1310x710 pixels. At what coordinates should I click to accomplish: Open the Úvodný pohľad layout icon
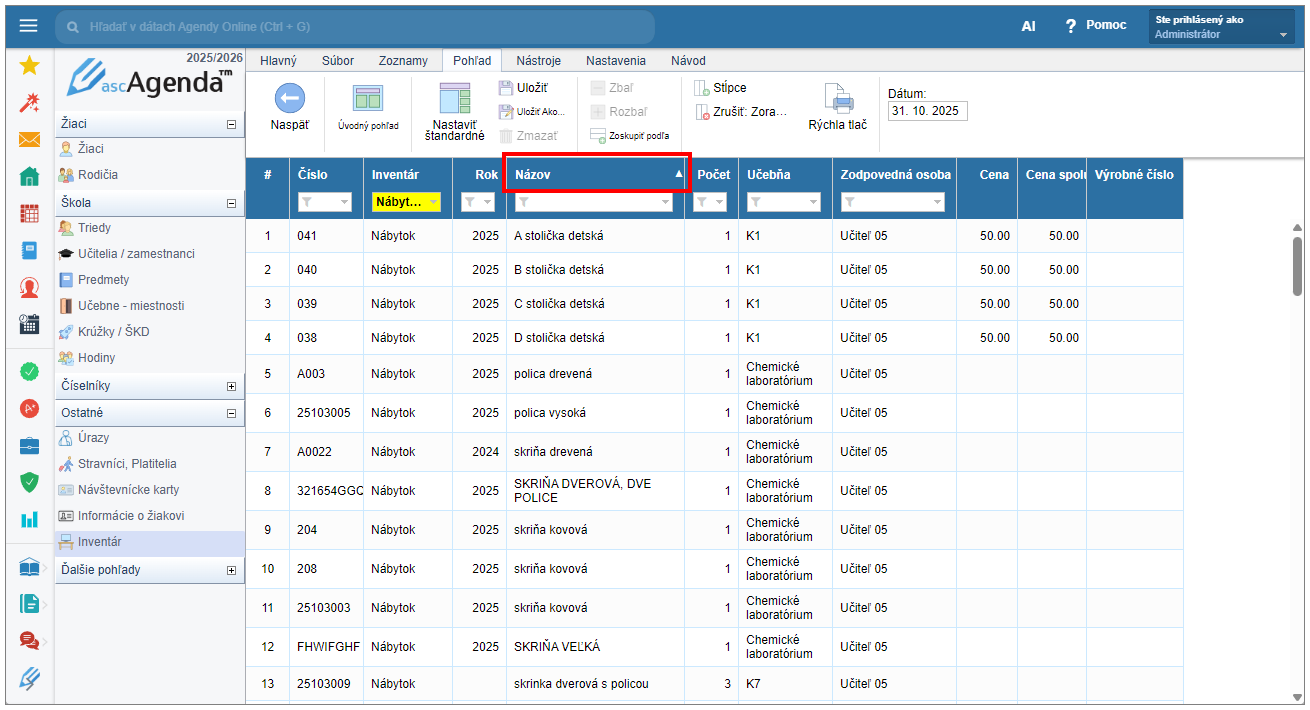[368, 98]
